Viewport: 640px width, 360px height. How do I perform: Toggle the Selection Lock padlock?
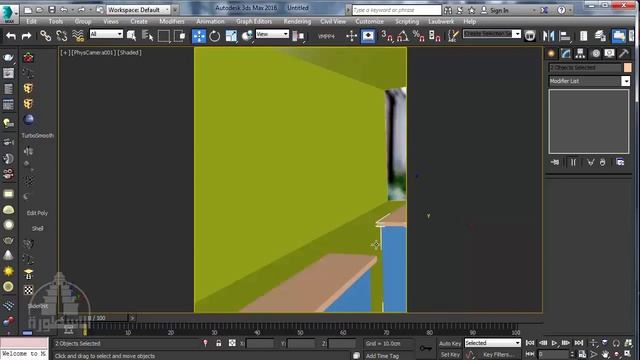pyautogui.click(x=219, y=343)
